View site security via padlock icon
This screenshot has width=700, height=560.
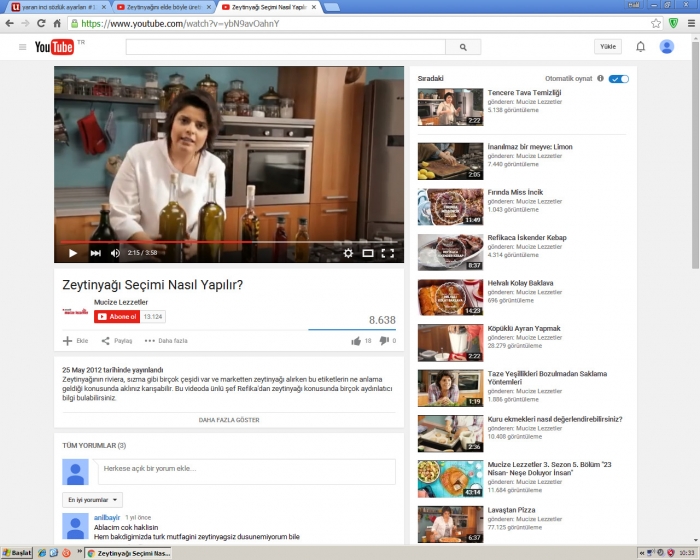(x=75, y=24)
